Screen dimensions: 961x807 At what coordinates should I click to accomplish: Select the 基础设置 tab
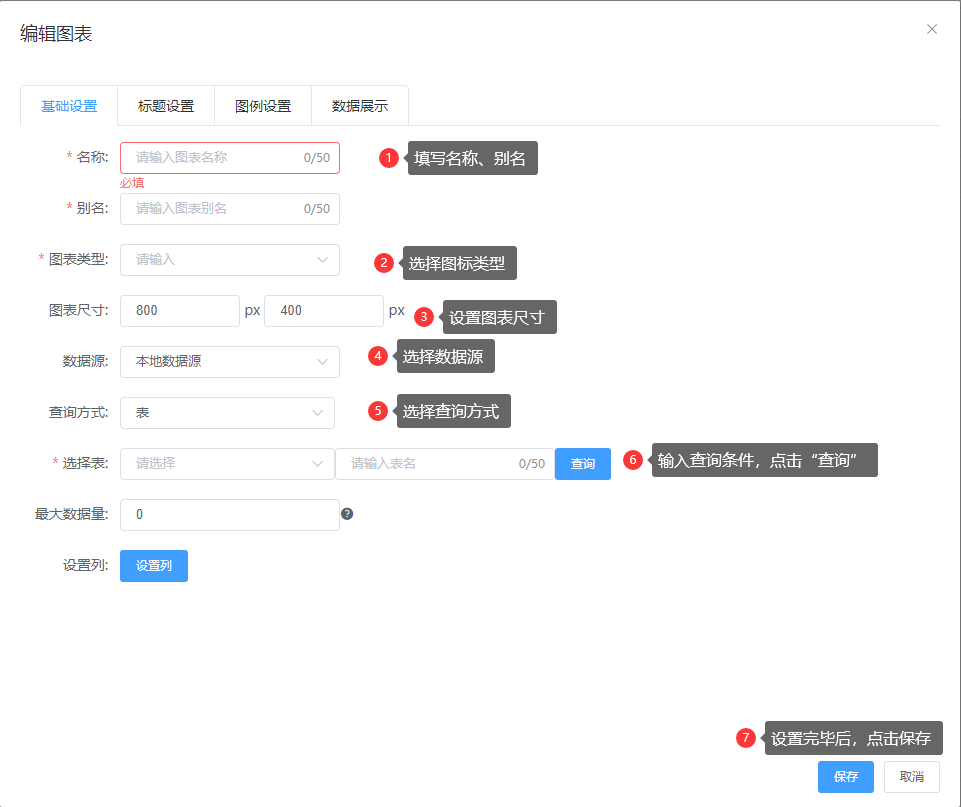click(x=69, y=106)
